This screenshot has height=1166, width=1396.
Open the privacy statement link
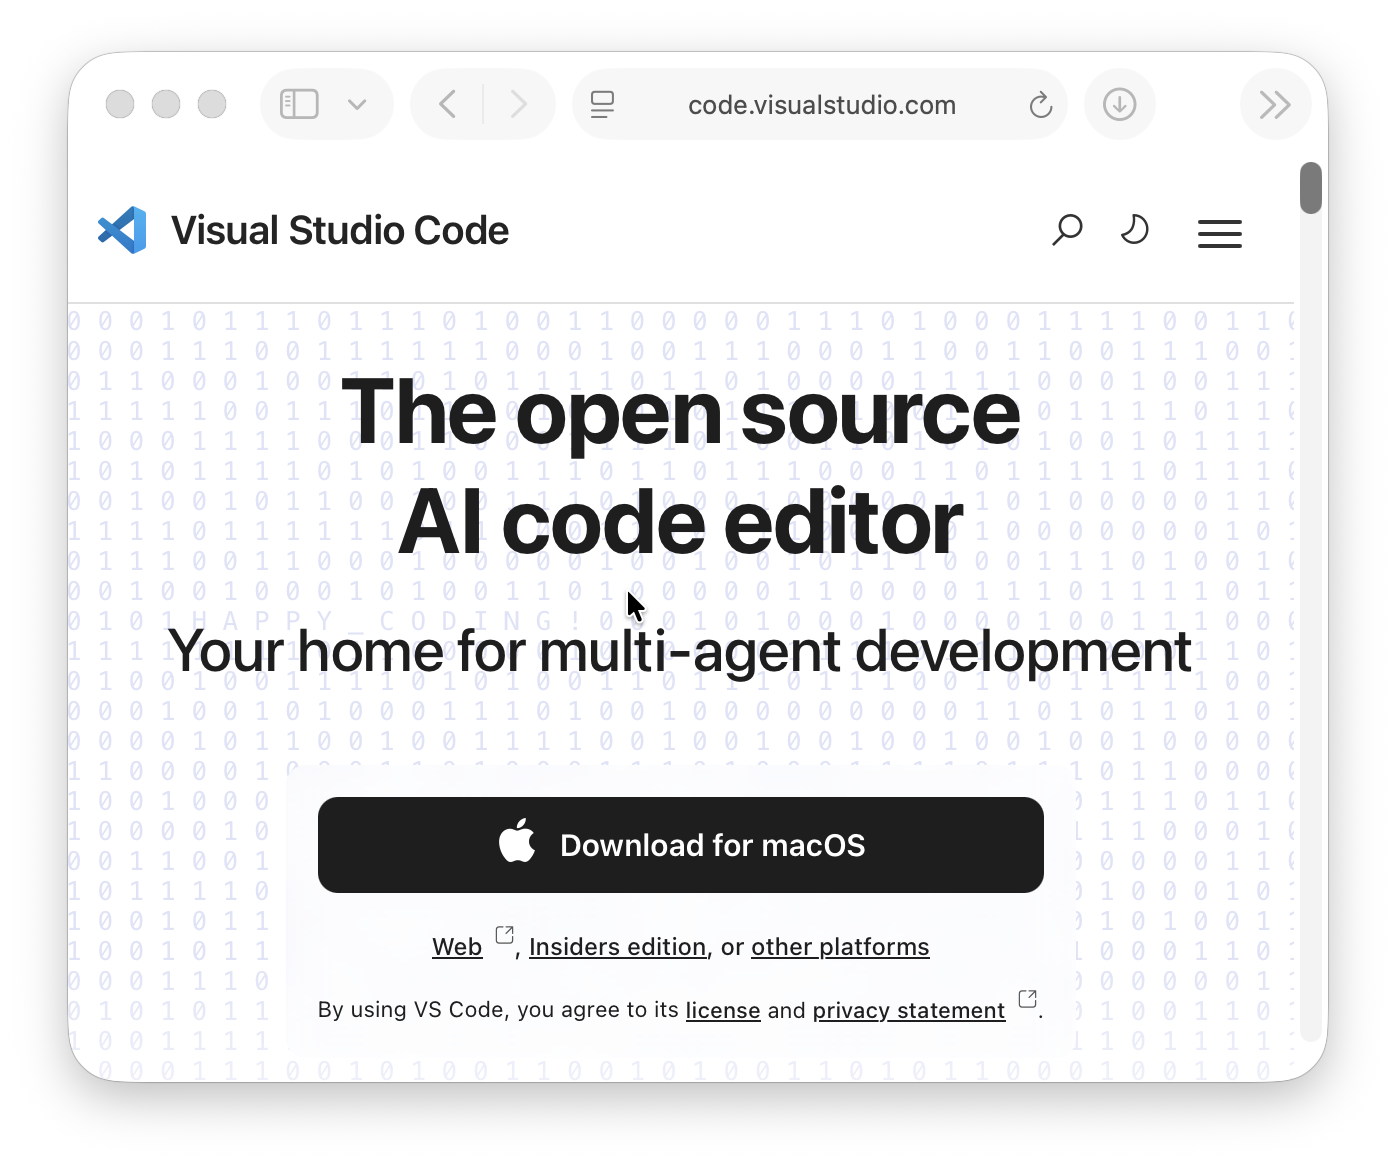tap(909, 1010)
